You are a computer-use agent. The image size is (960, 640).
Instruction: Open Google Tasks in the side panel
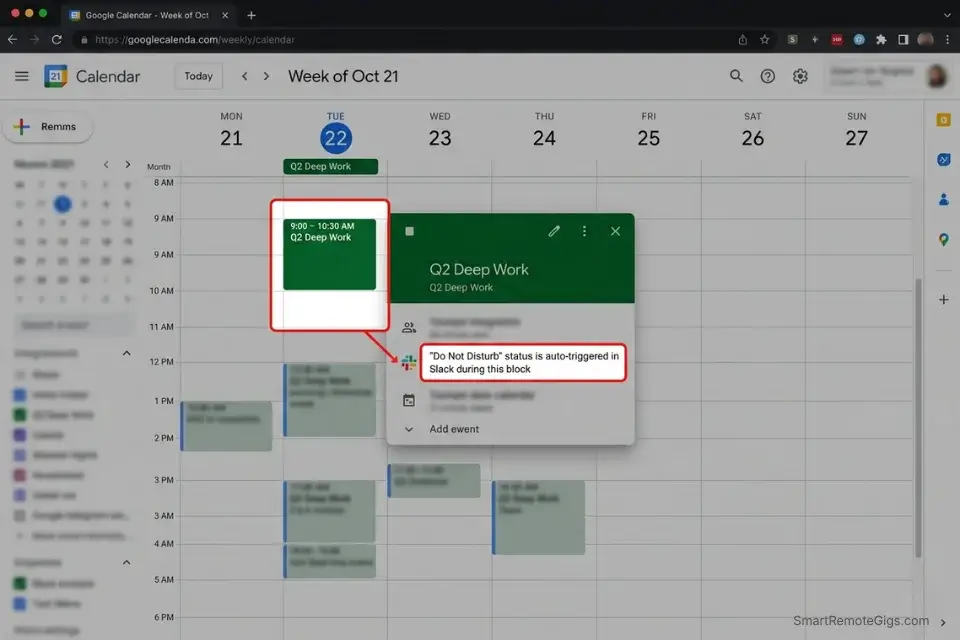point(943,160)
